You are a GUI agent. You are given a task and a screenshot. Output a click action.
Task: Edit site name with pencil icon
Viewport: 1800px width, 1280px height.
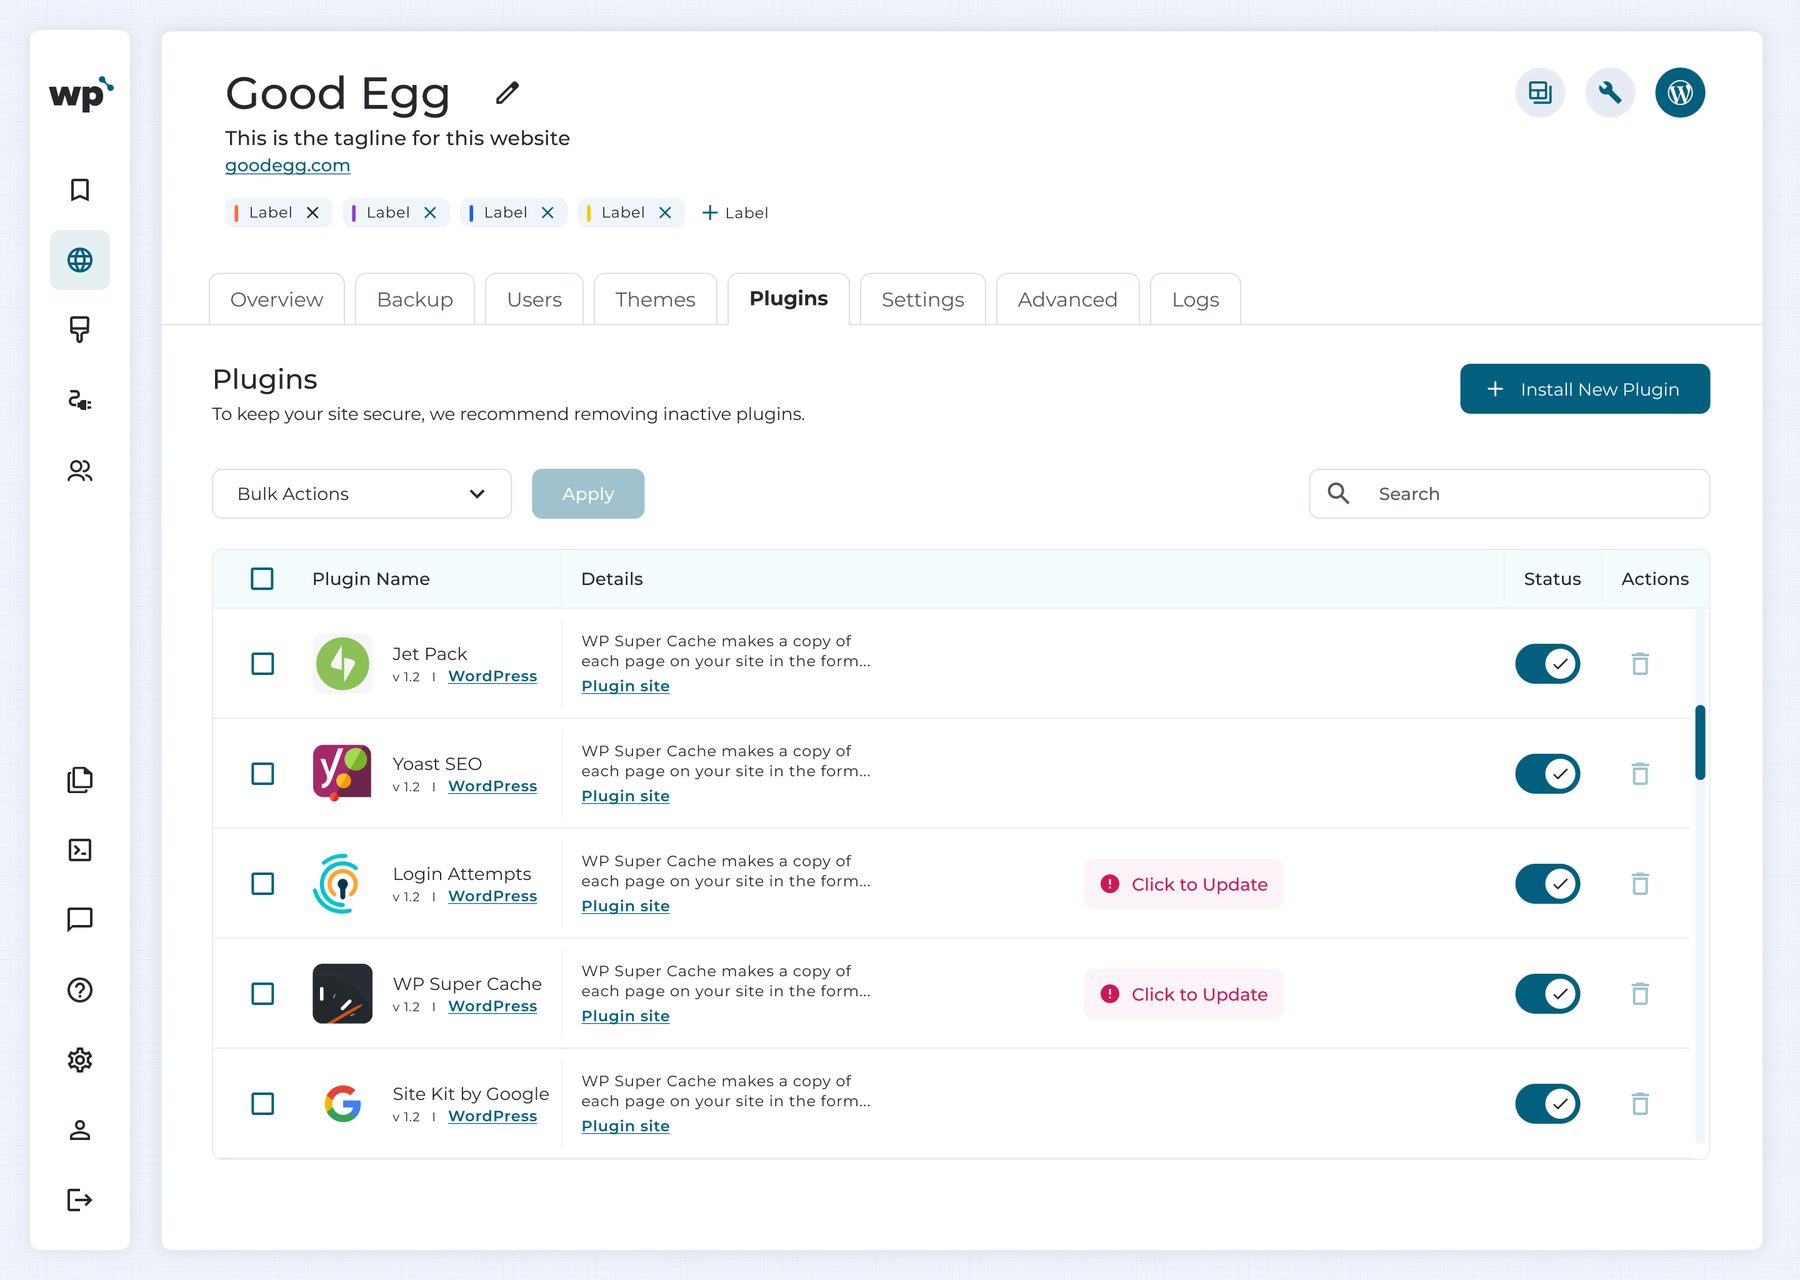point(508,93)
